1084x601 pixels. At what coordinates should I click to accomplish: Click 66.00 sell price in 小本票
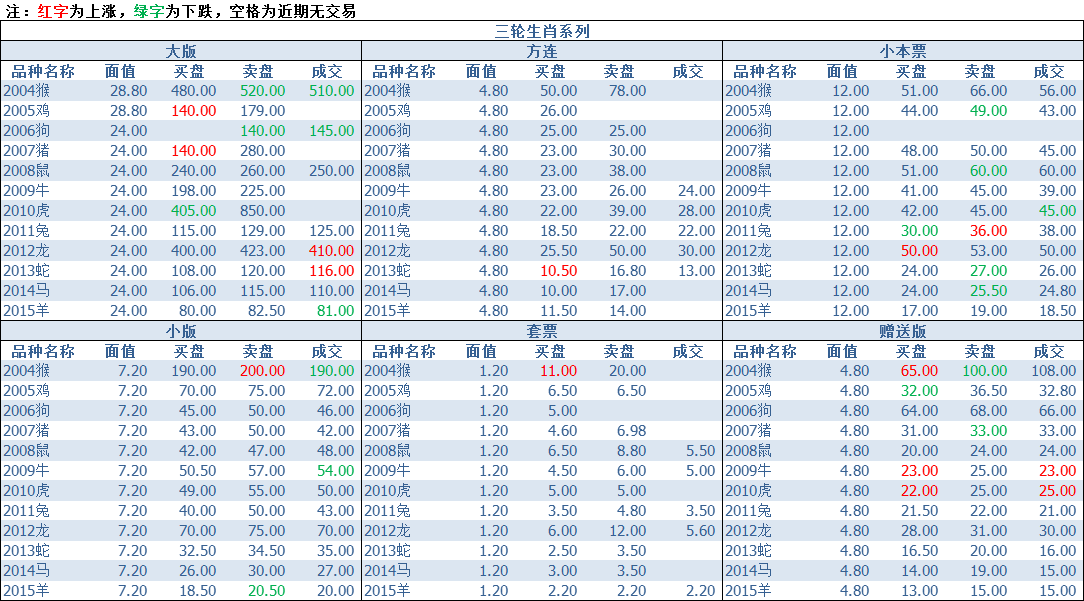(989, 91)
